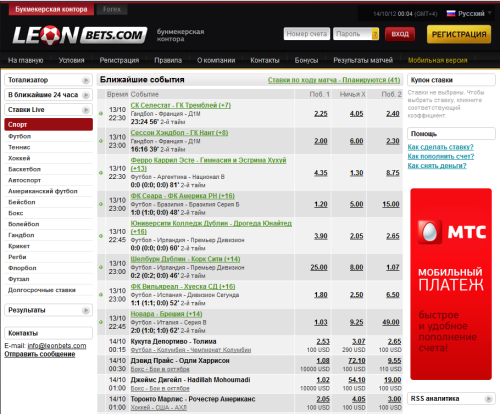Click the green live indicator for СК Селестат match

point(101,114)
